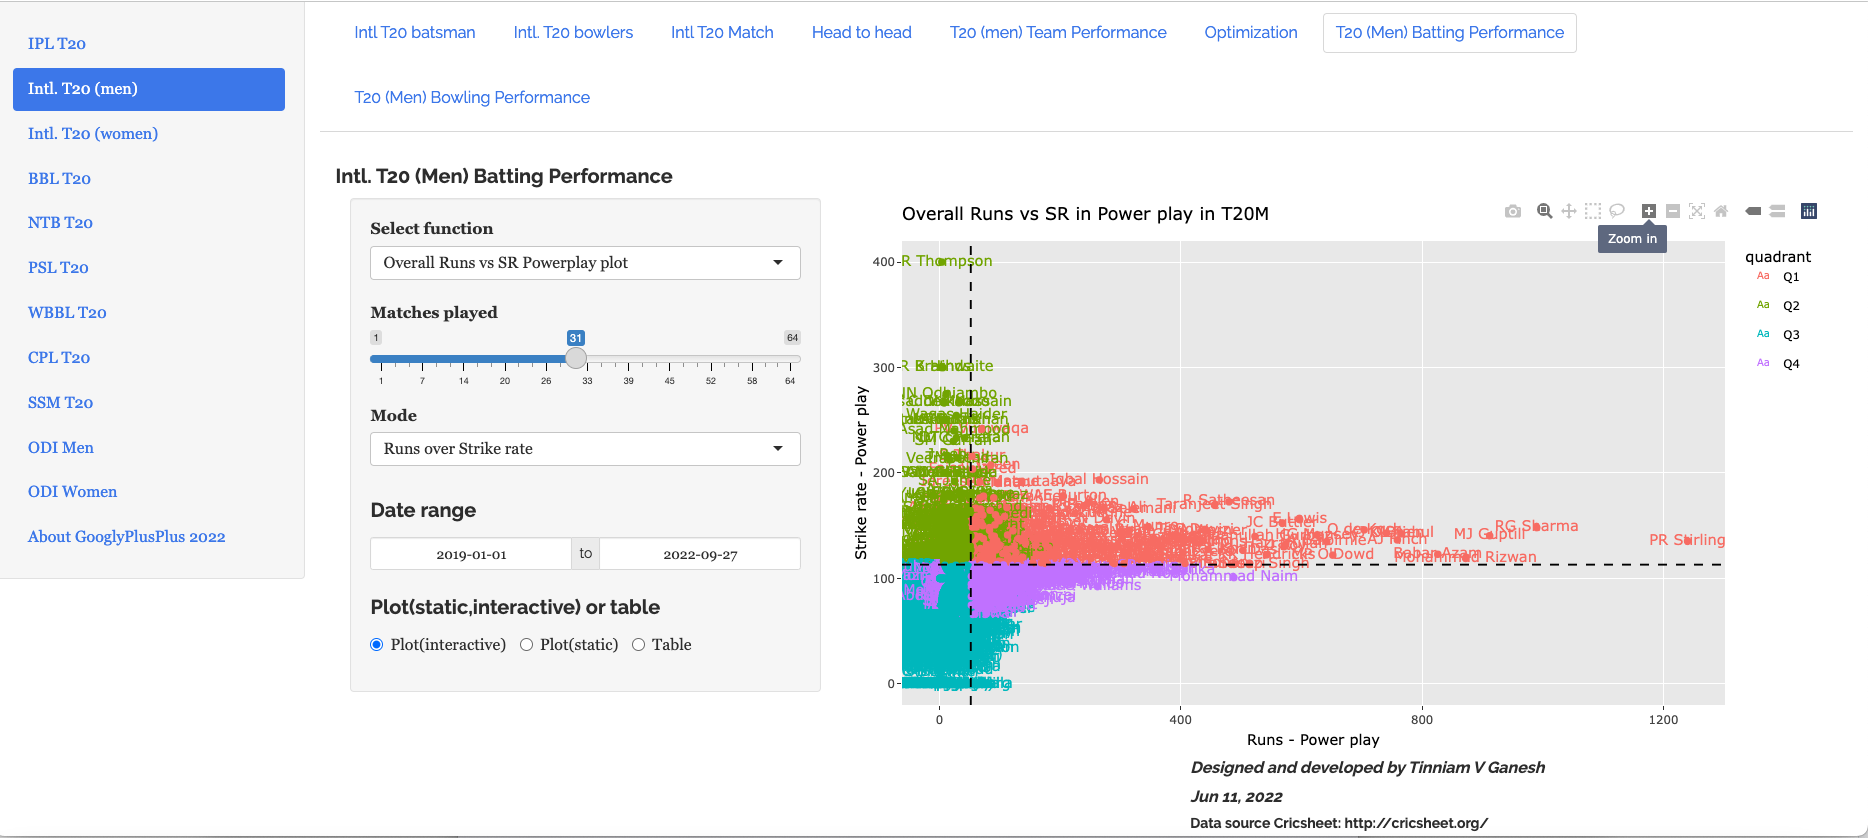
Task: Click the Zoom in plus icon
Action: tap(1649, 211)
